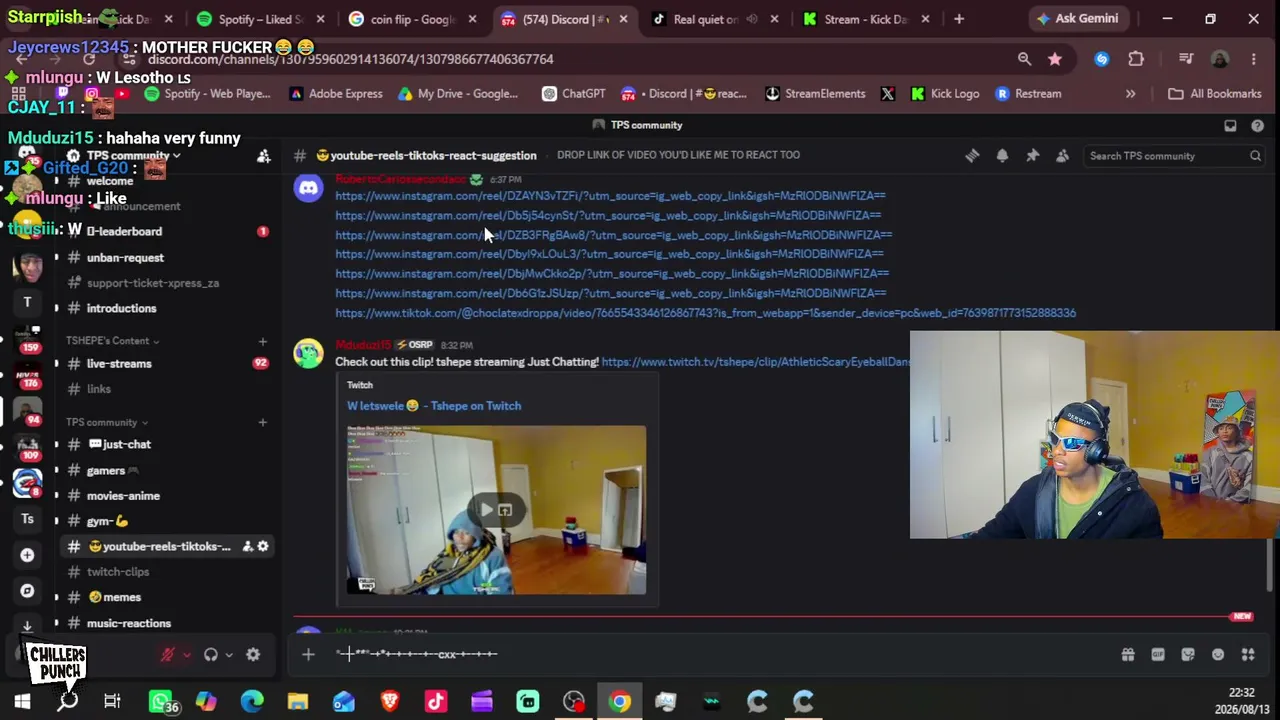
Task: Open the introductions channel
Action: (167, 308)
